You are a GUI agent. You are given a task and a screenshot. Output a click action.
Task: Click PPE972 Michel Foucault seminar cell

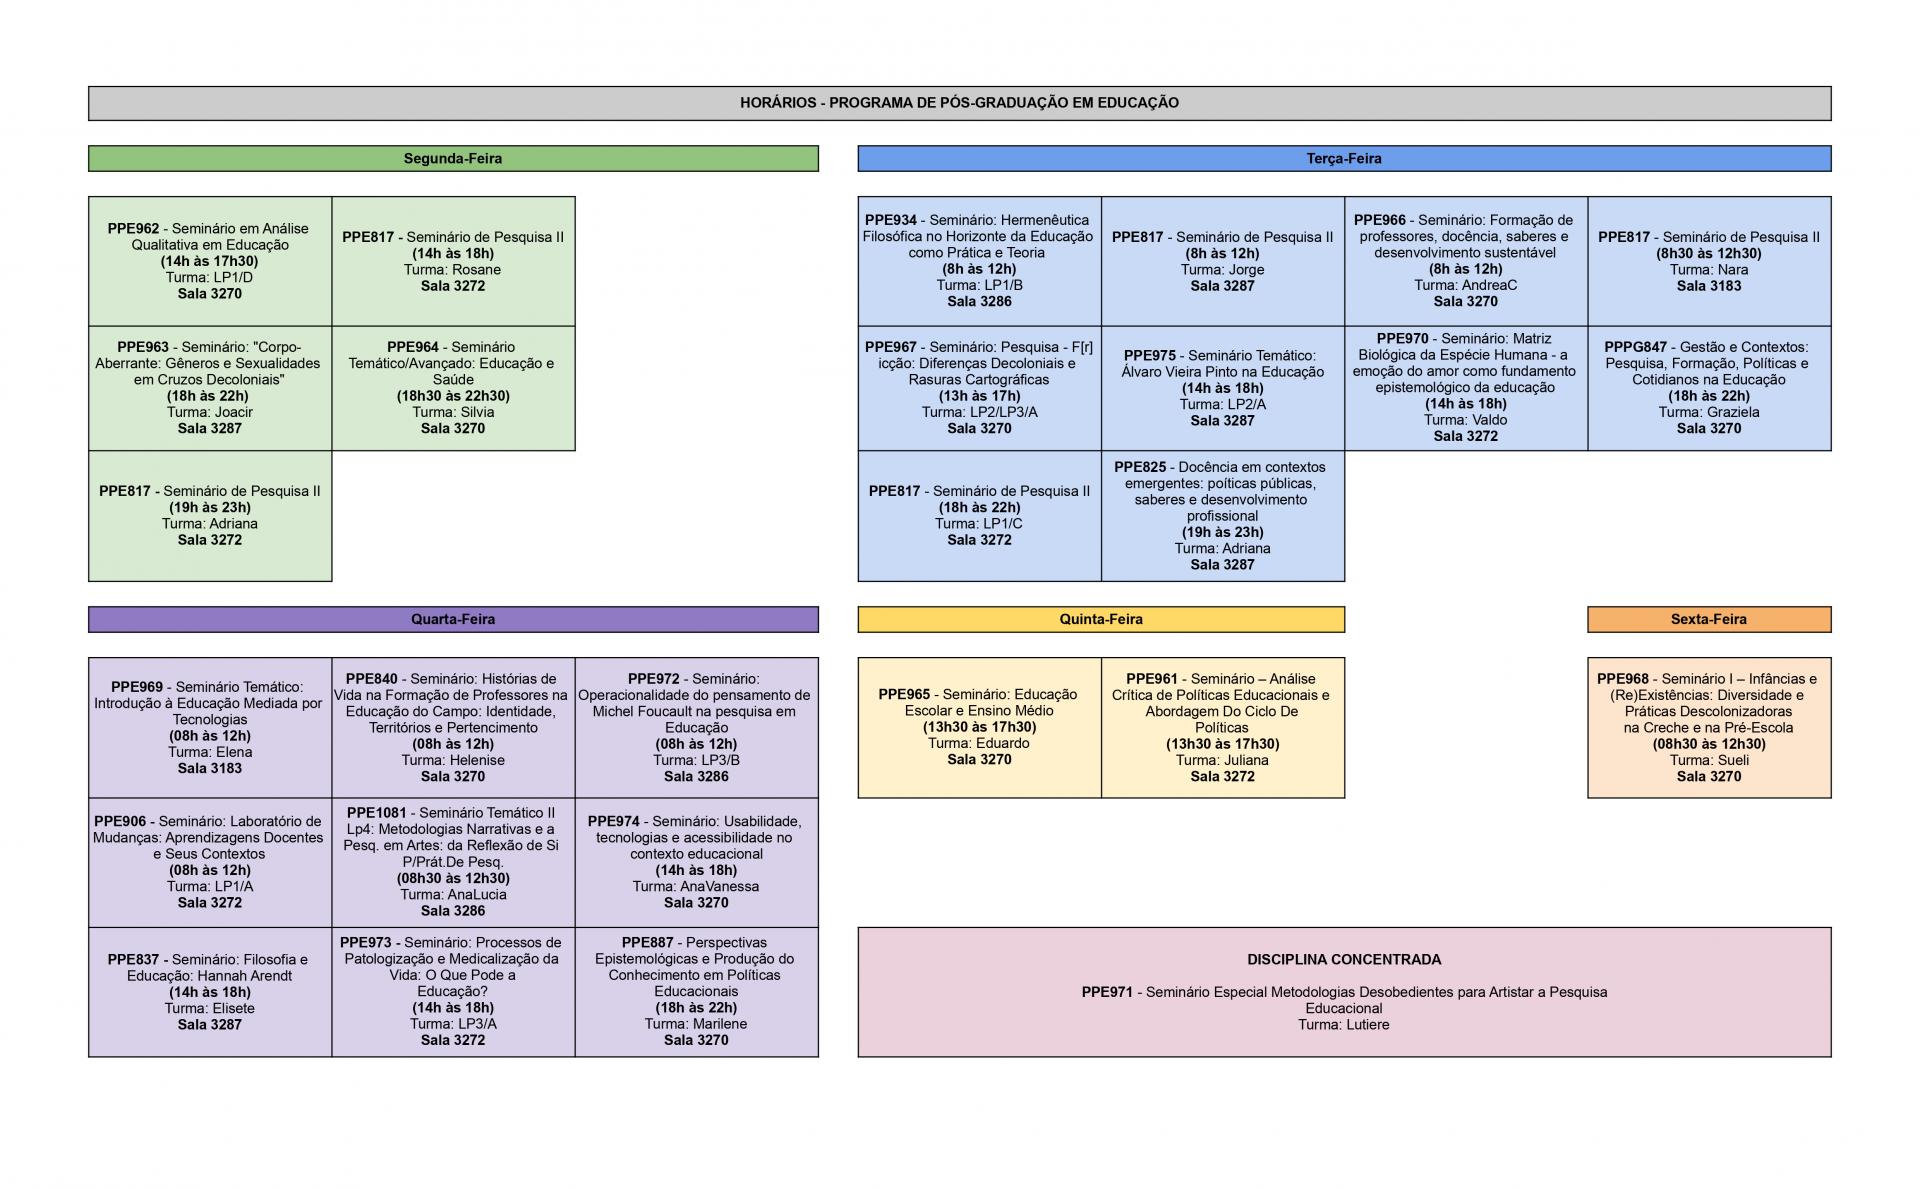(x=696, y=727)
